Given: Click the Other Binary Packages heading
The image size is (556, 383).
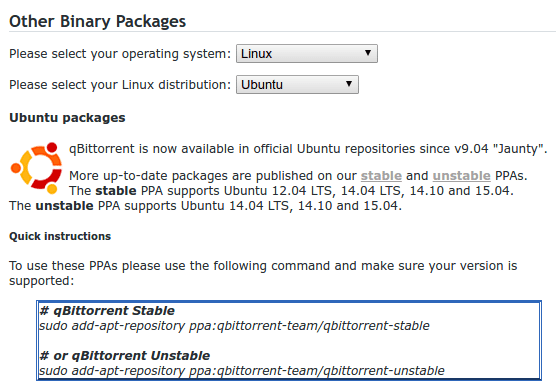Looking at the screenshot, I should 98,21.
